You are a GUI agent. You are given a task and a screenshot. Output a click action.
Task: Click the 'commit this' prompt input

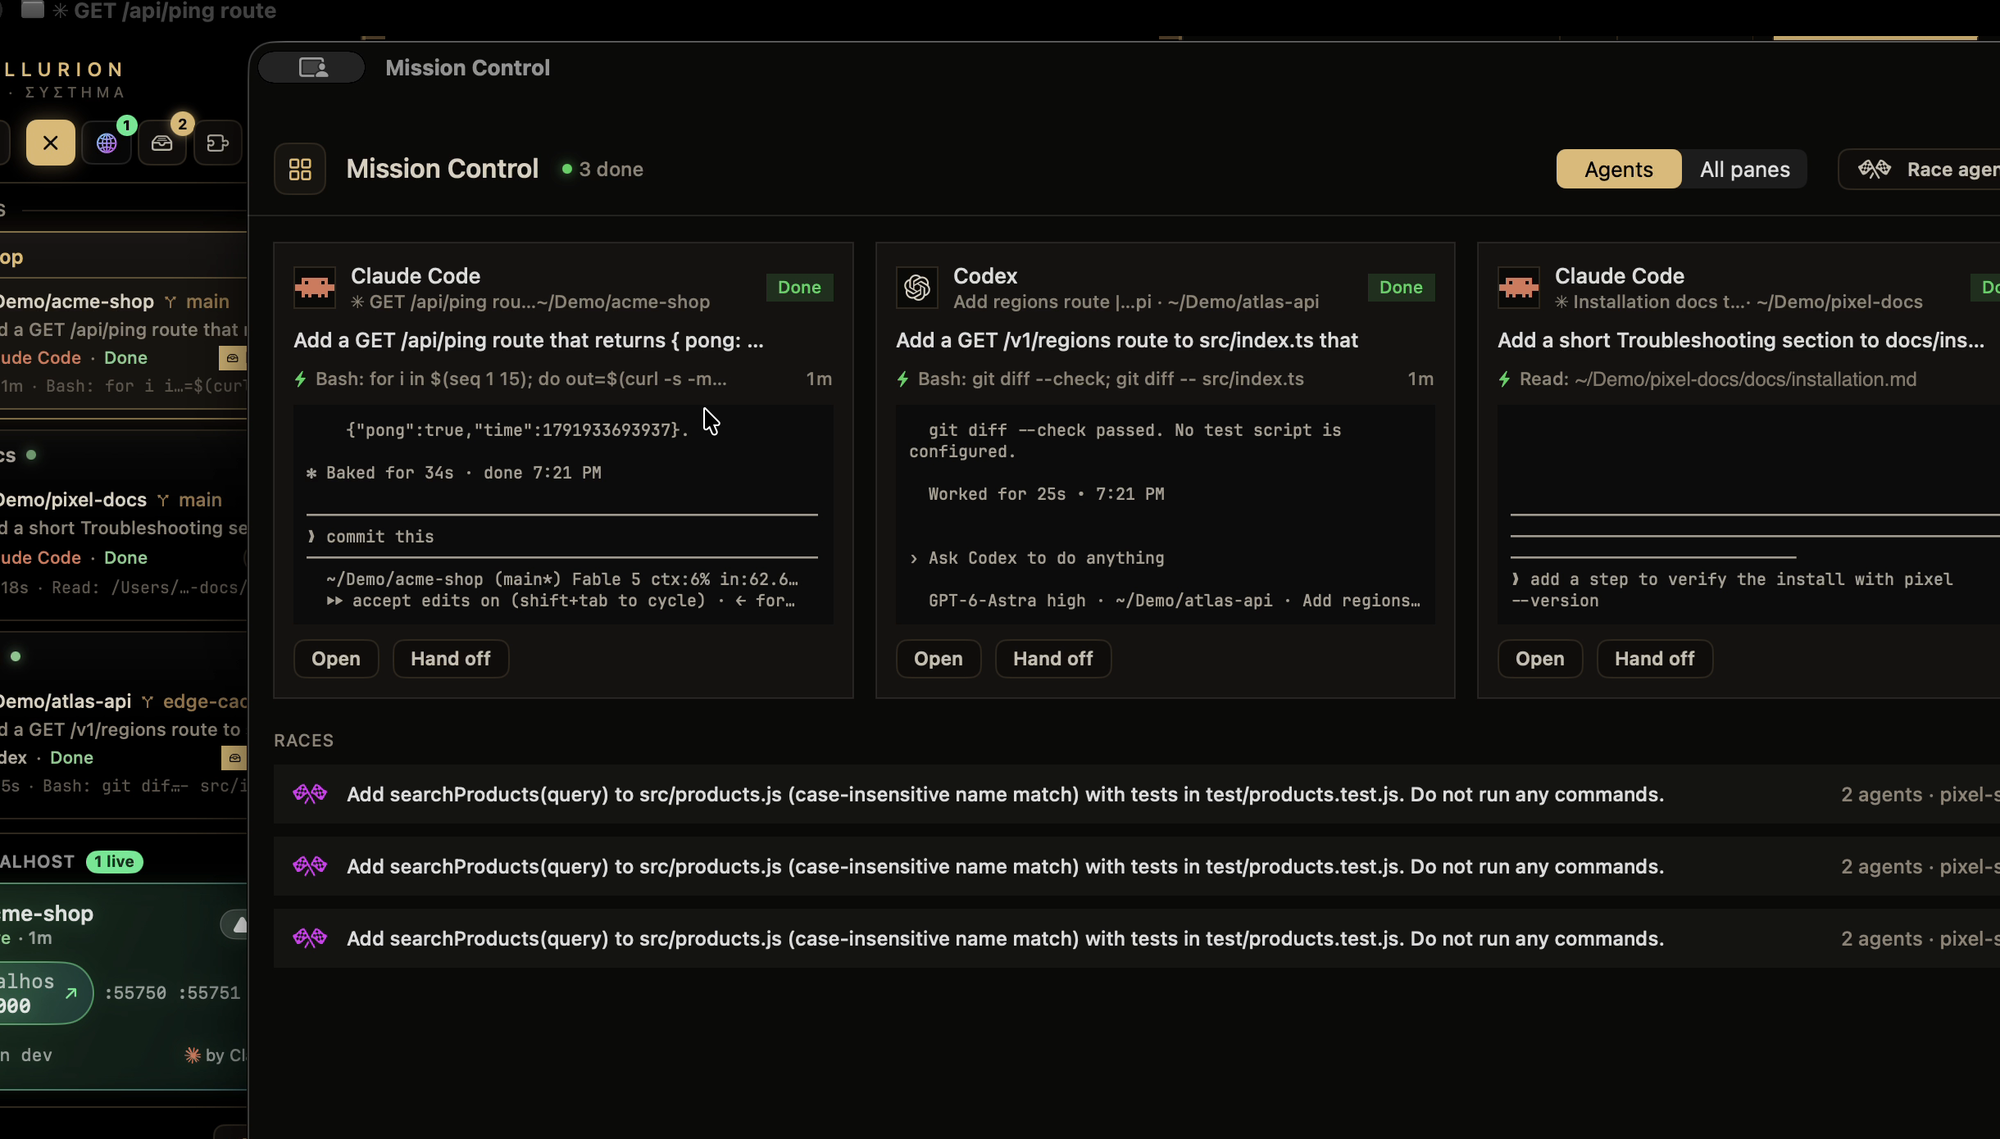tap(563, 537)
